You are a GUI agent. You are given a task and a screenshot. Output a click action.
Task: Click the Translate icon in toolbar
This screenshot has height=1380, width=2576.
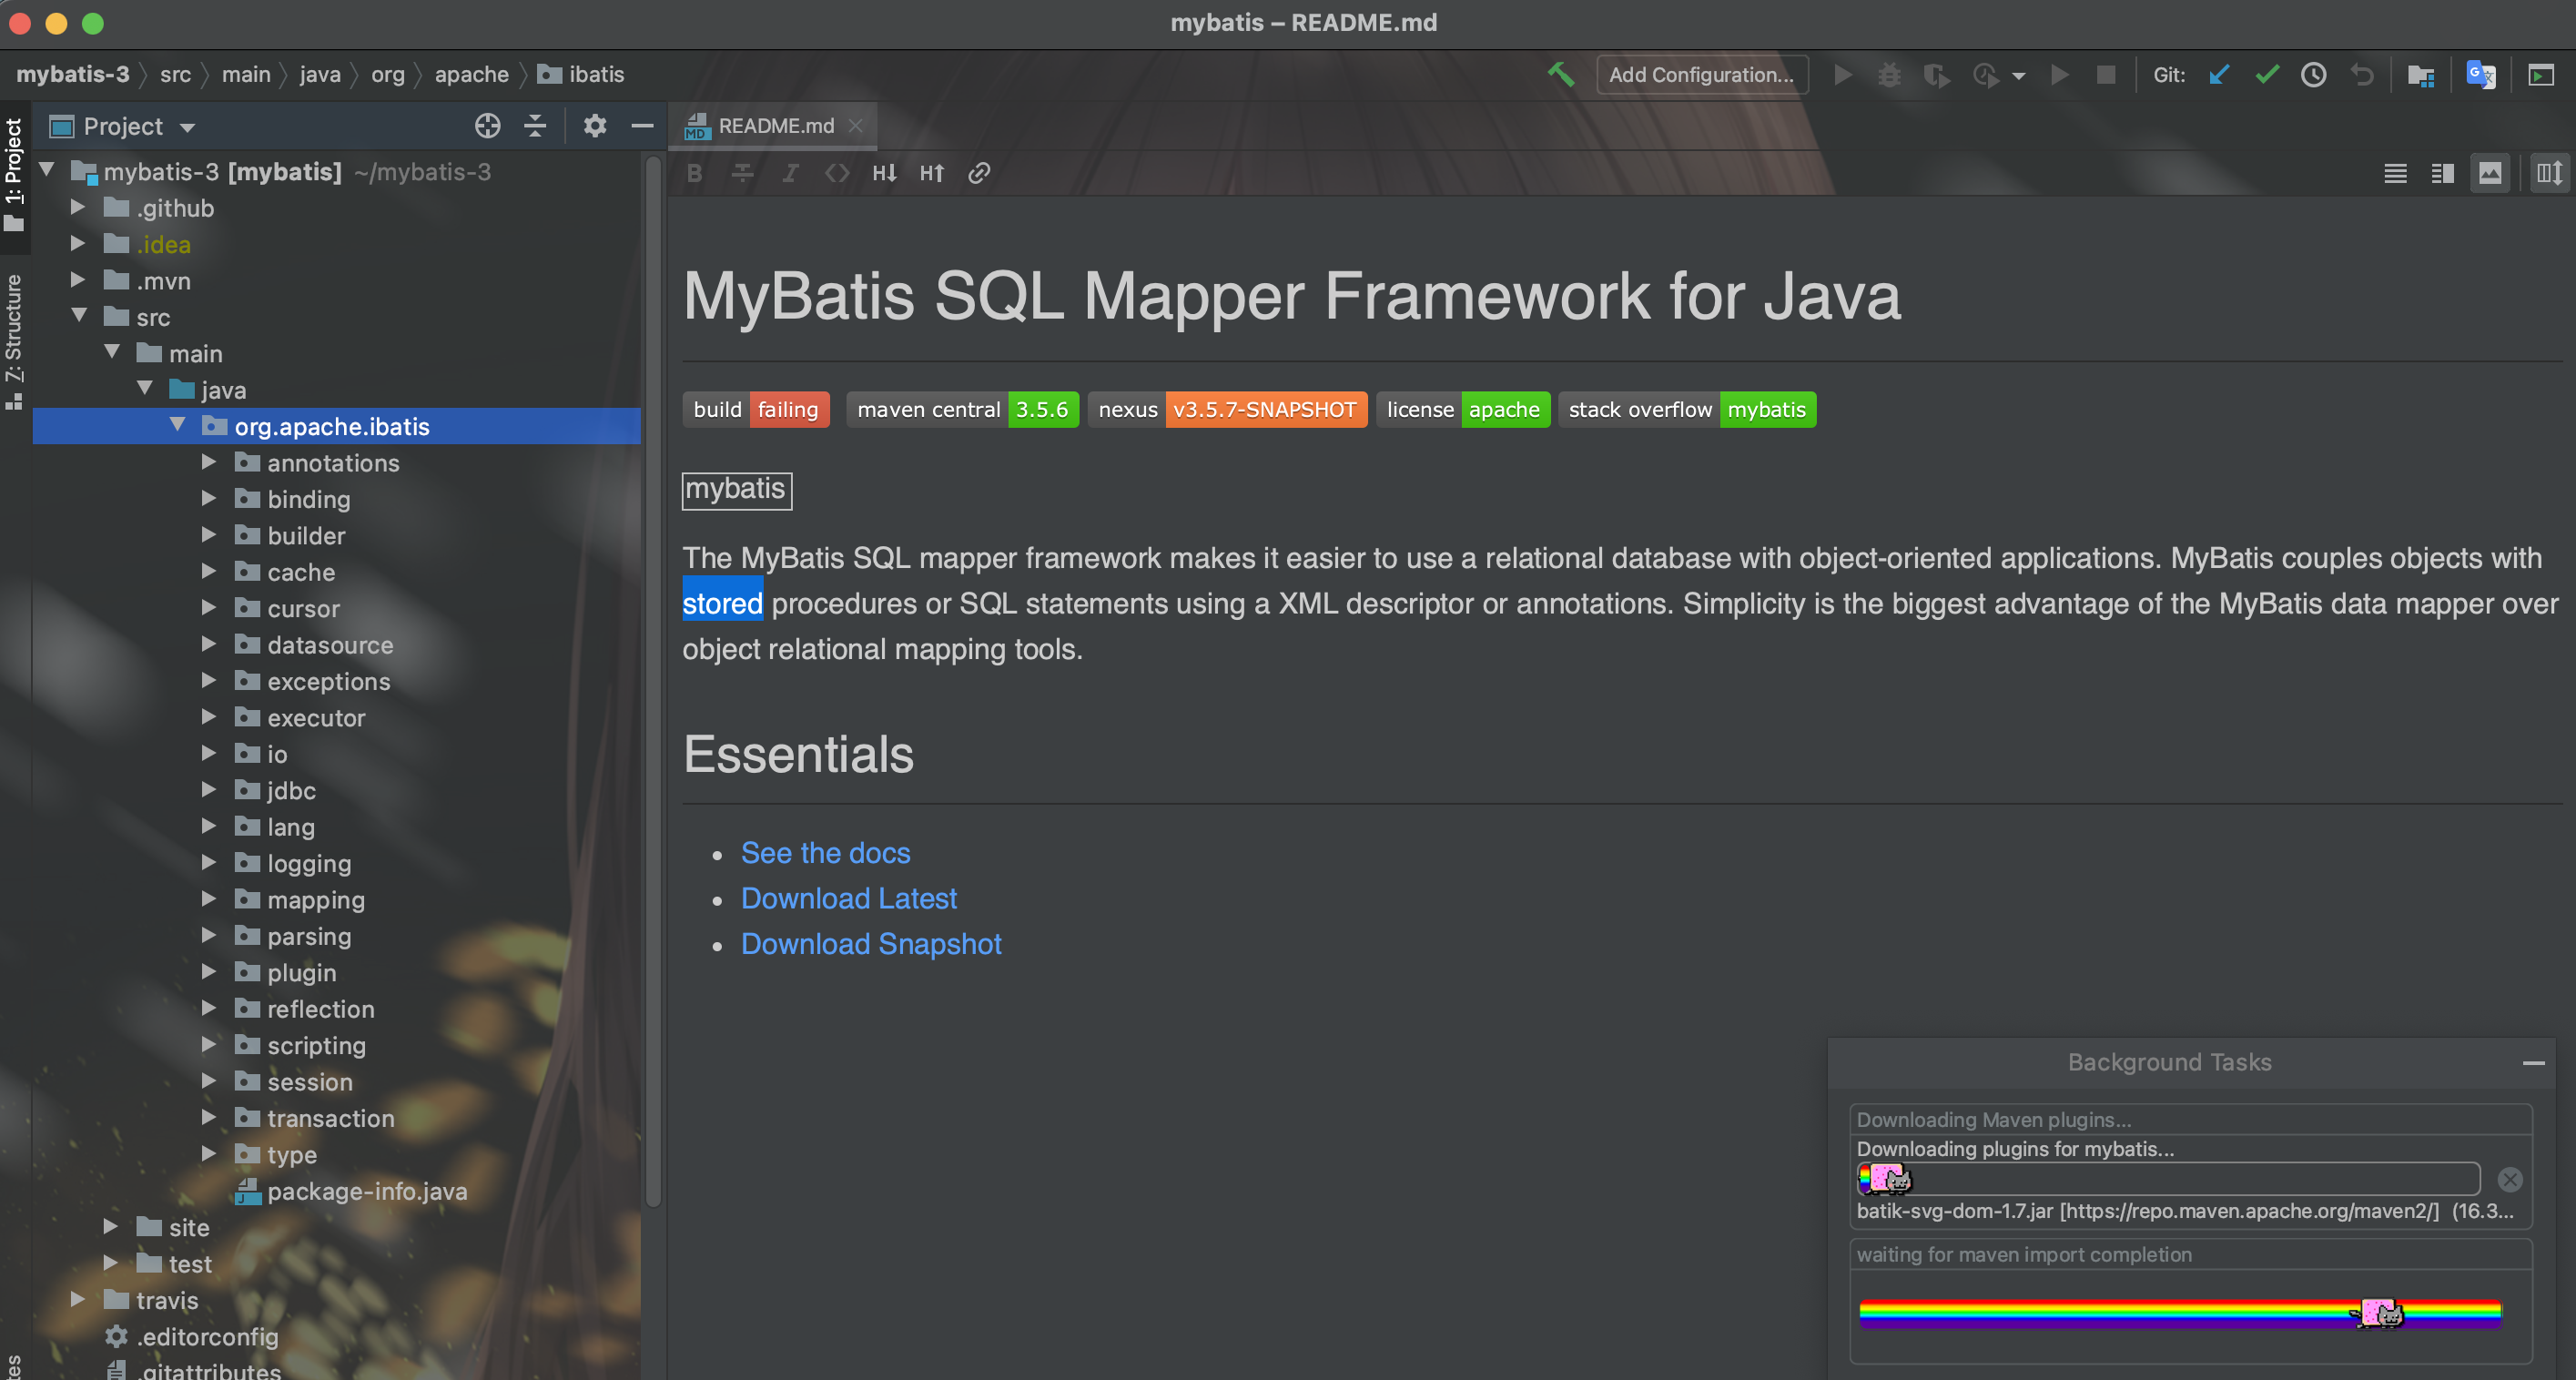pyautogui.click(x=2481, y=75)
